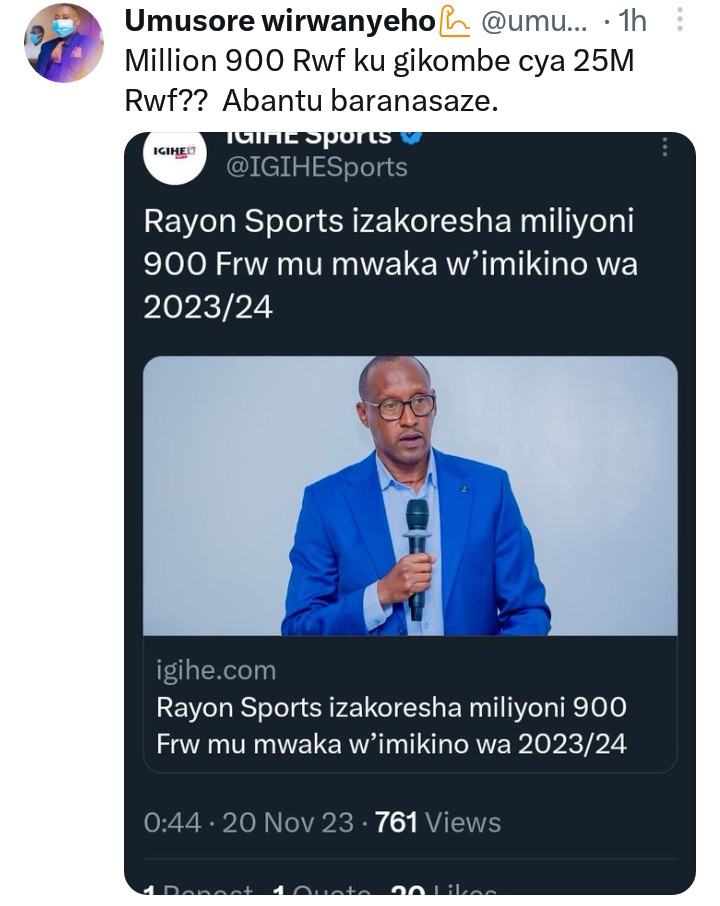Open Umusore wirwanyeho's profile picture
This screenshot has height=906, width=720.
(63, 43)
